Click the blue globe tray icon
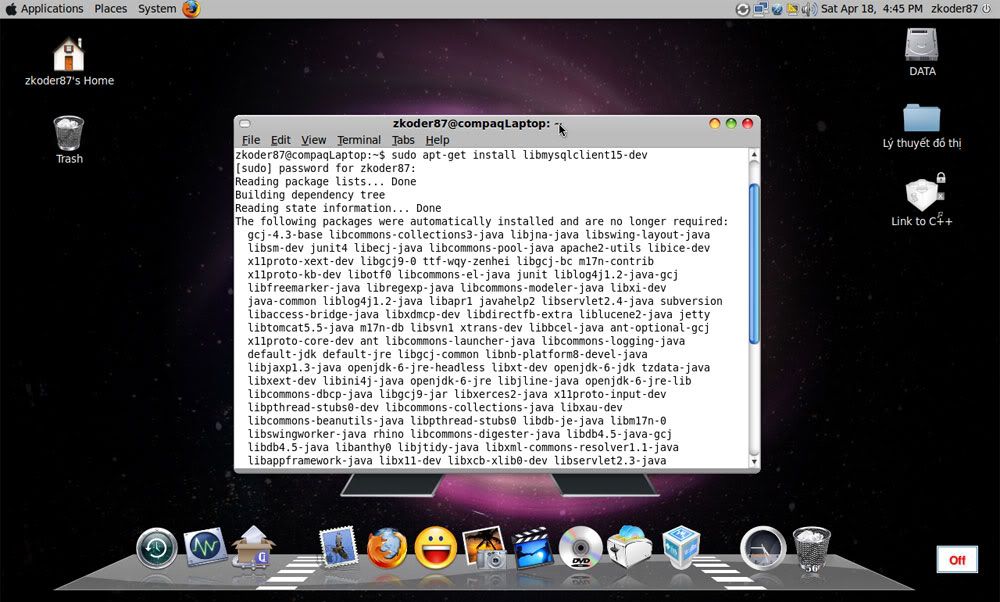Image resolution: width=1000 pixels, height=602 pixels. tap(777, 9)
